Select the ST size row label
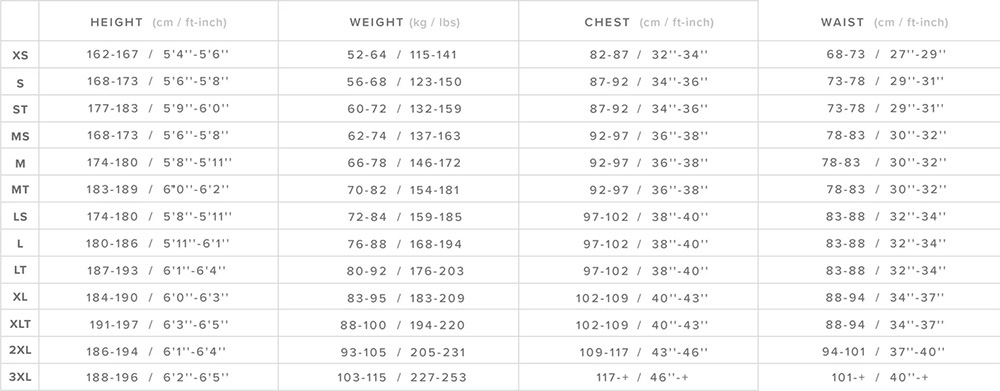 [20, 110]
